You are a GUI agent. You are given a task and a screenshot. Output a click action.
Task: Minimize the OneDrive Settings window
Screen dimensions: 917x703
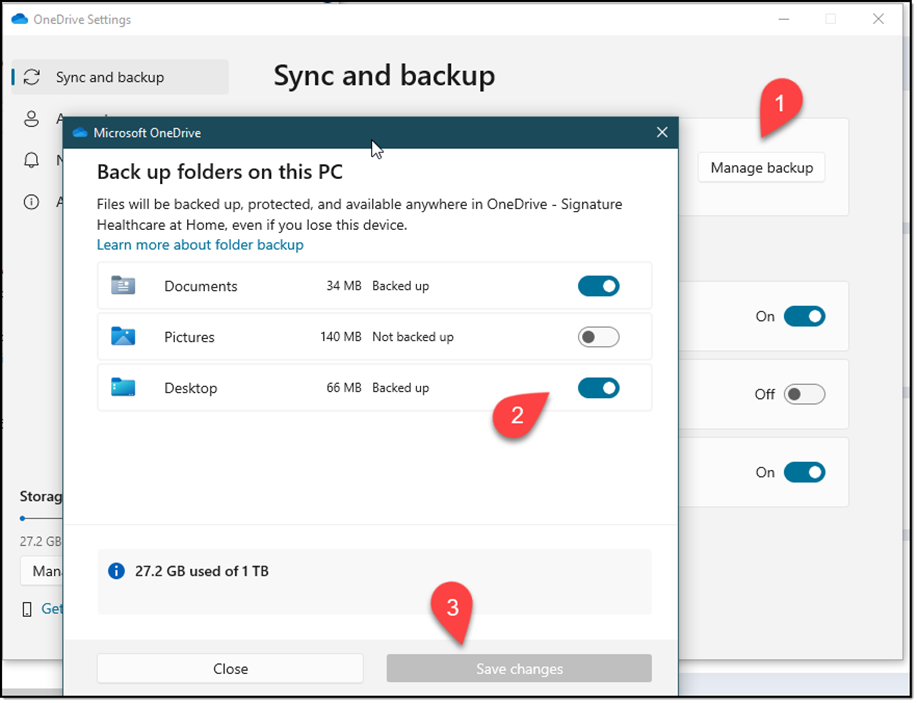point(785,19)
